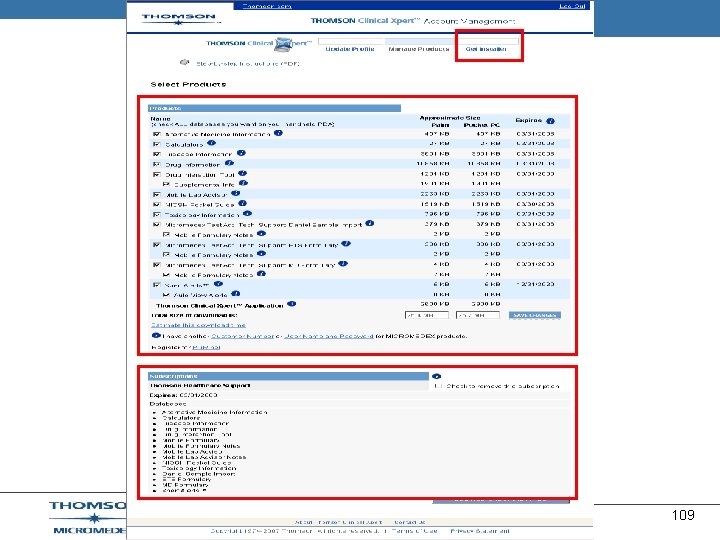Click the Pocket PC total download size field
This screenshot has height=540, width=720.
pyautogui.click(x=478, y=315)
